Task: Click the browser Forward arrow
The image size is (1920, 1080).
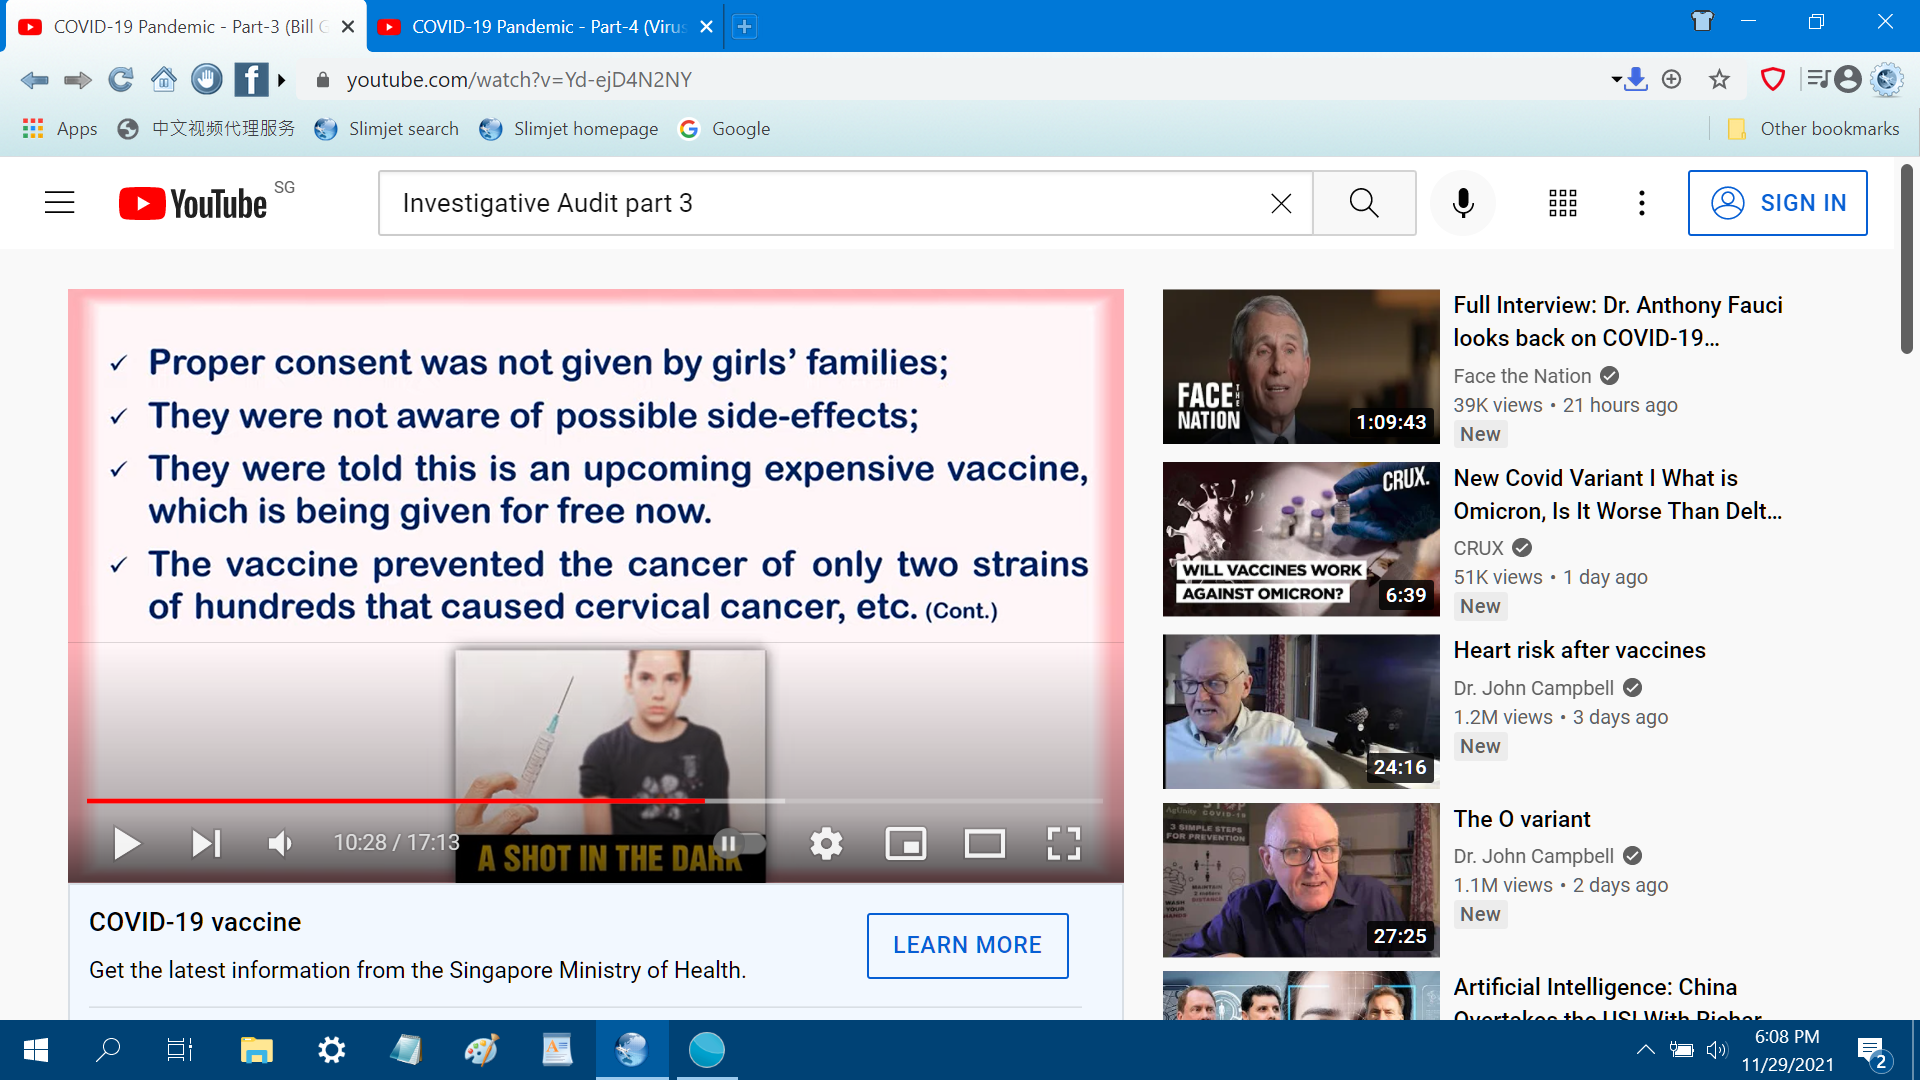Action: pyautogui.click(x=77, y=80)
